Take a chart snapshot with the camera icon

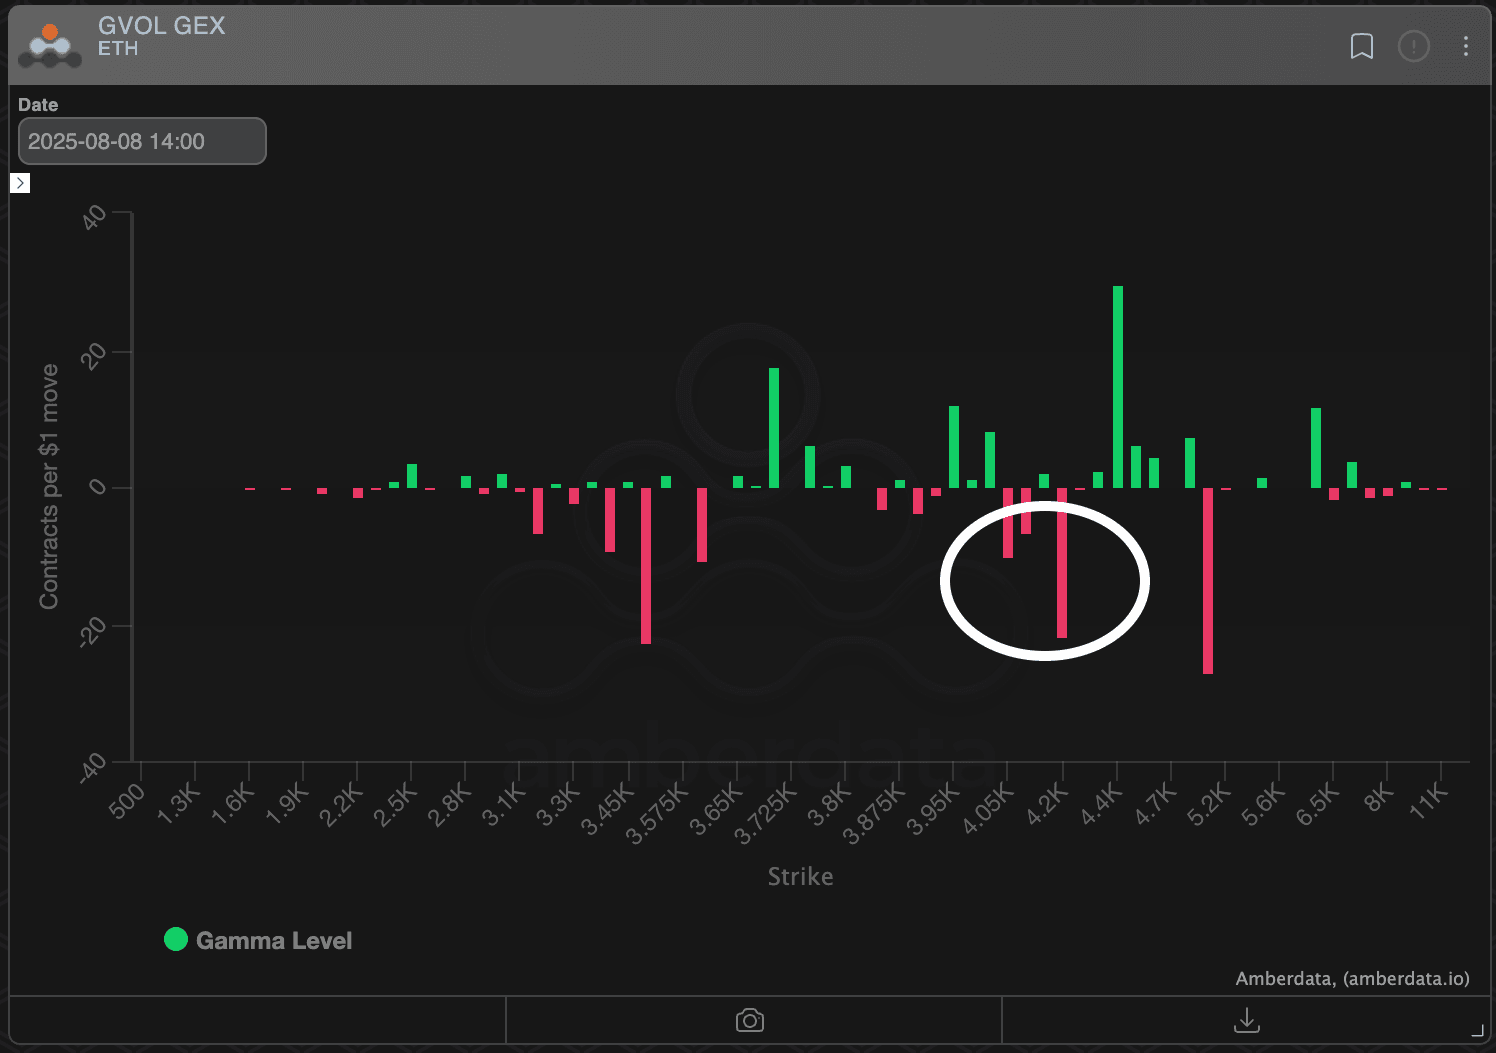[750, 1020]
